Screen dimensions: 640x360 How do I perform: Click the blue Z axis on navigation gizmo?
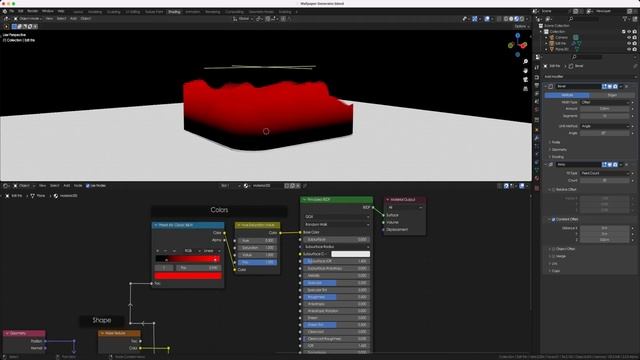click(518, 36)
